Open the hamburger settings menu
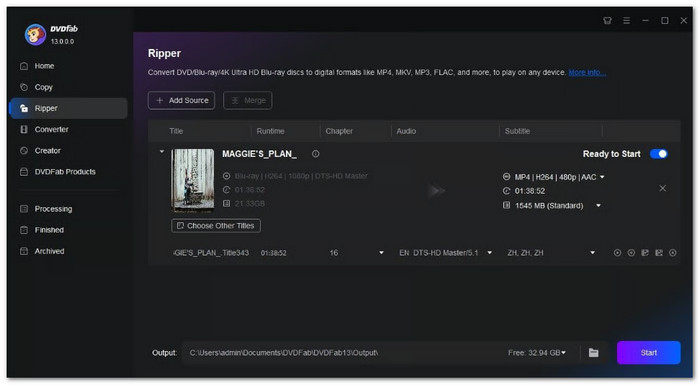This screenshot has width=700, height=385. [x=626, y=21]
